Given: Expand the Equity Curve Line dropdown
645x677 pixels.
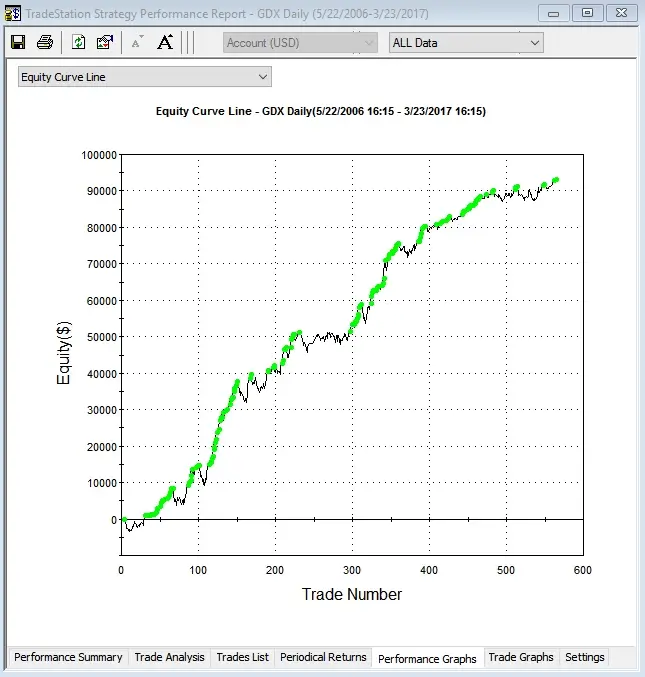Looking at the screenshot, I should pyautogui.click(x=145, y=77).
